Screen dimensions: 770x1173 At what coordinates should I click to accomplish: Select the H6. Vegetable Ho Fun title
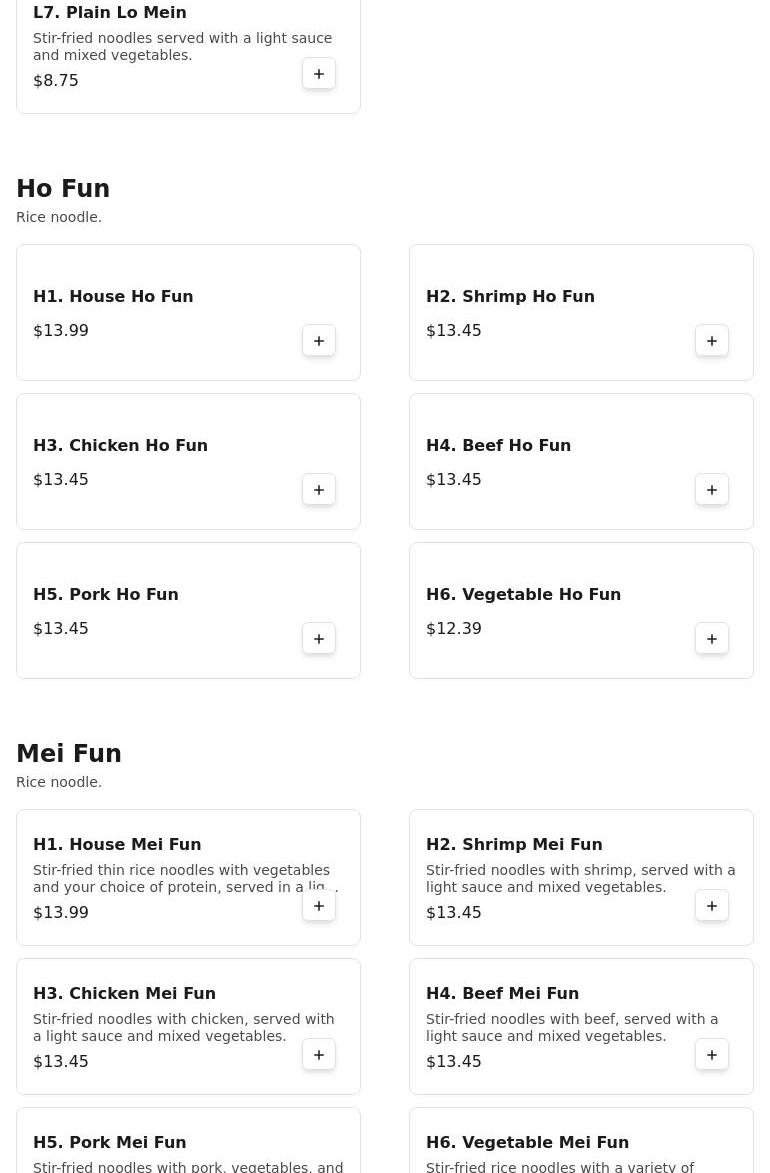click(x=523, y=594)
